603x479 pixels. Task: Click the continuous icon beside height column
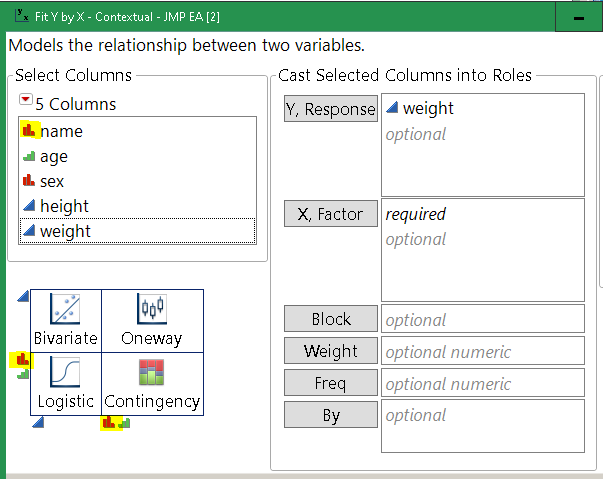(28, 206)
